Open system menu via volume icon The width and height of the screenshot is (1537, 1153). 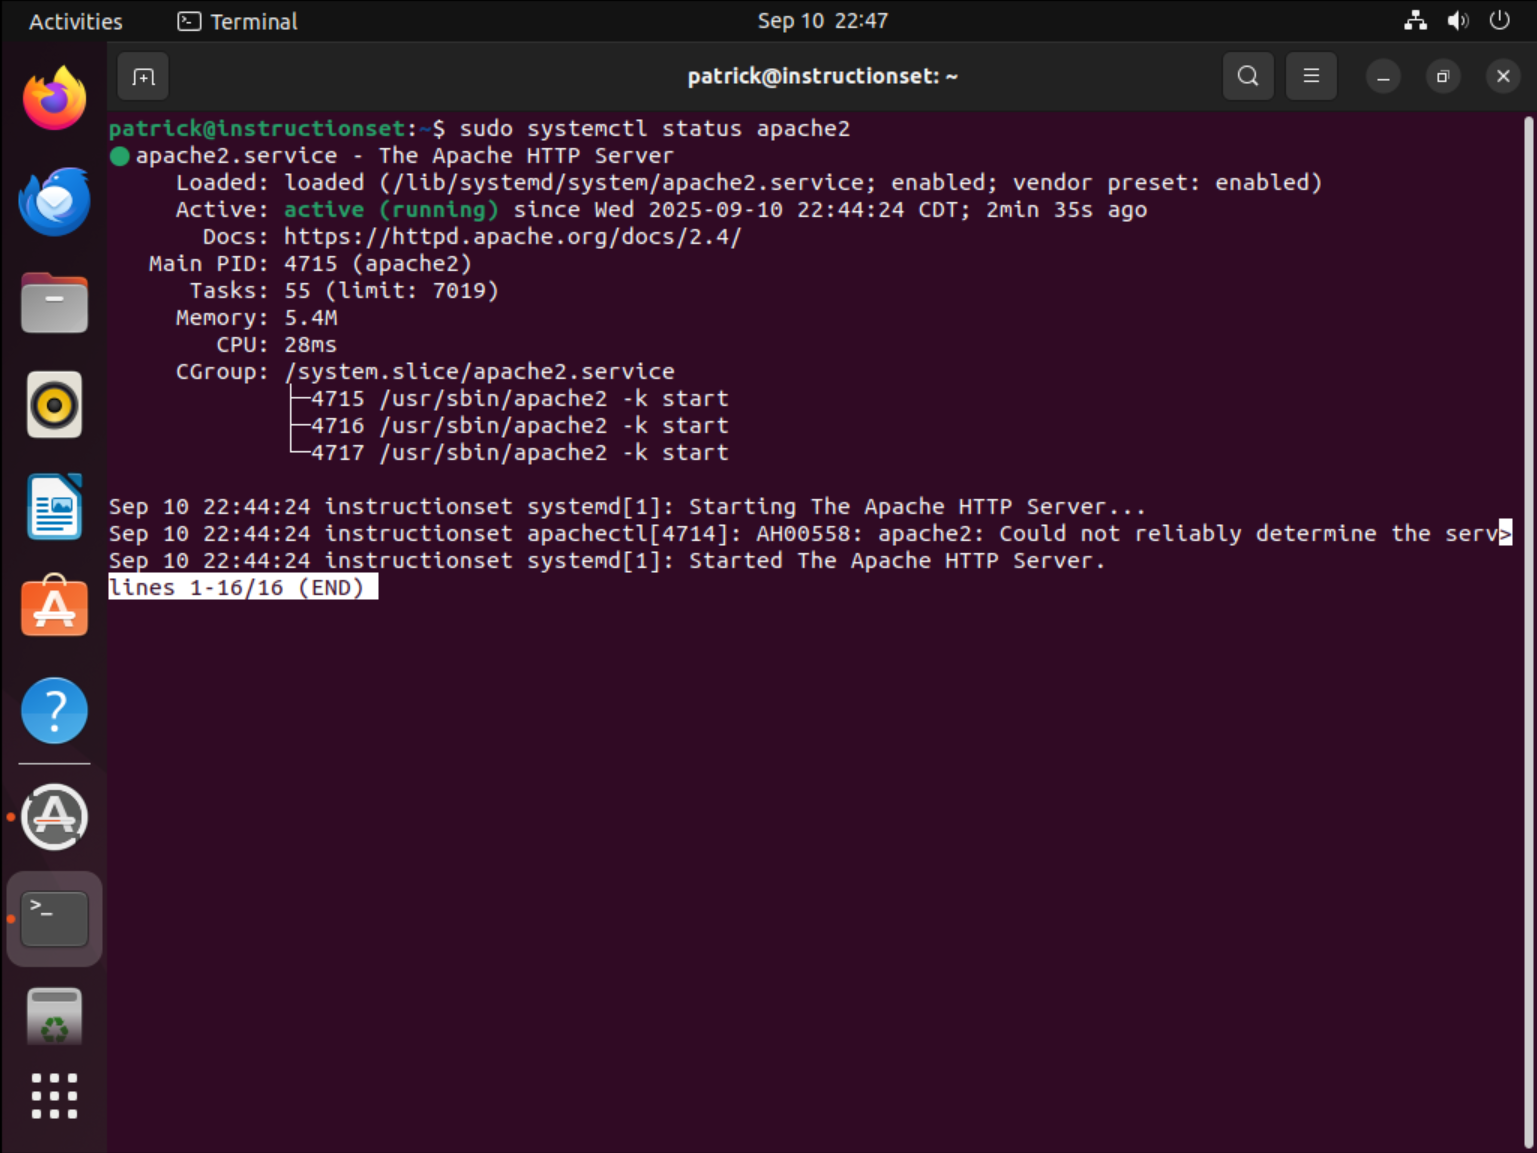(x=1458, y=21)
